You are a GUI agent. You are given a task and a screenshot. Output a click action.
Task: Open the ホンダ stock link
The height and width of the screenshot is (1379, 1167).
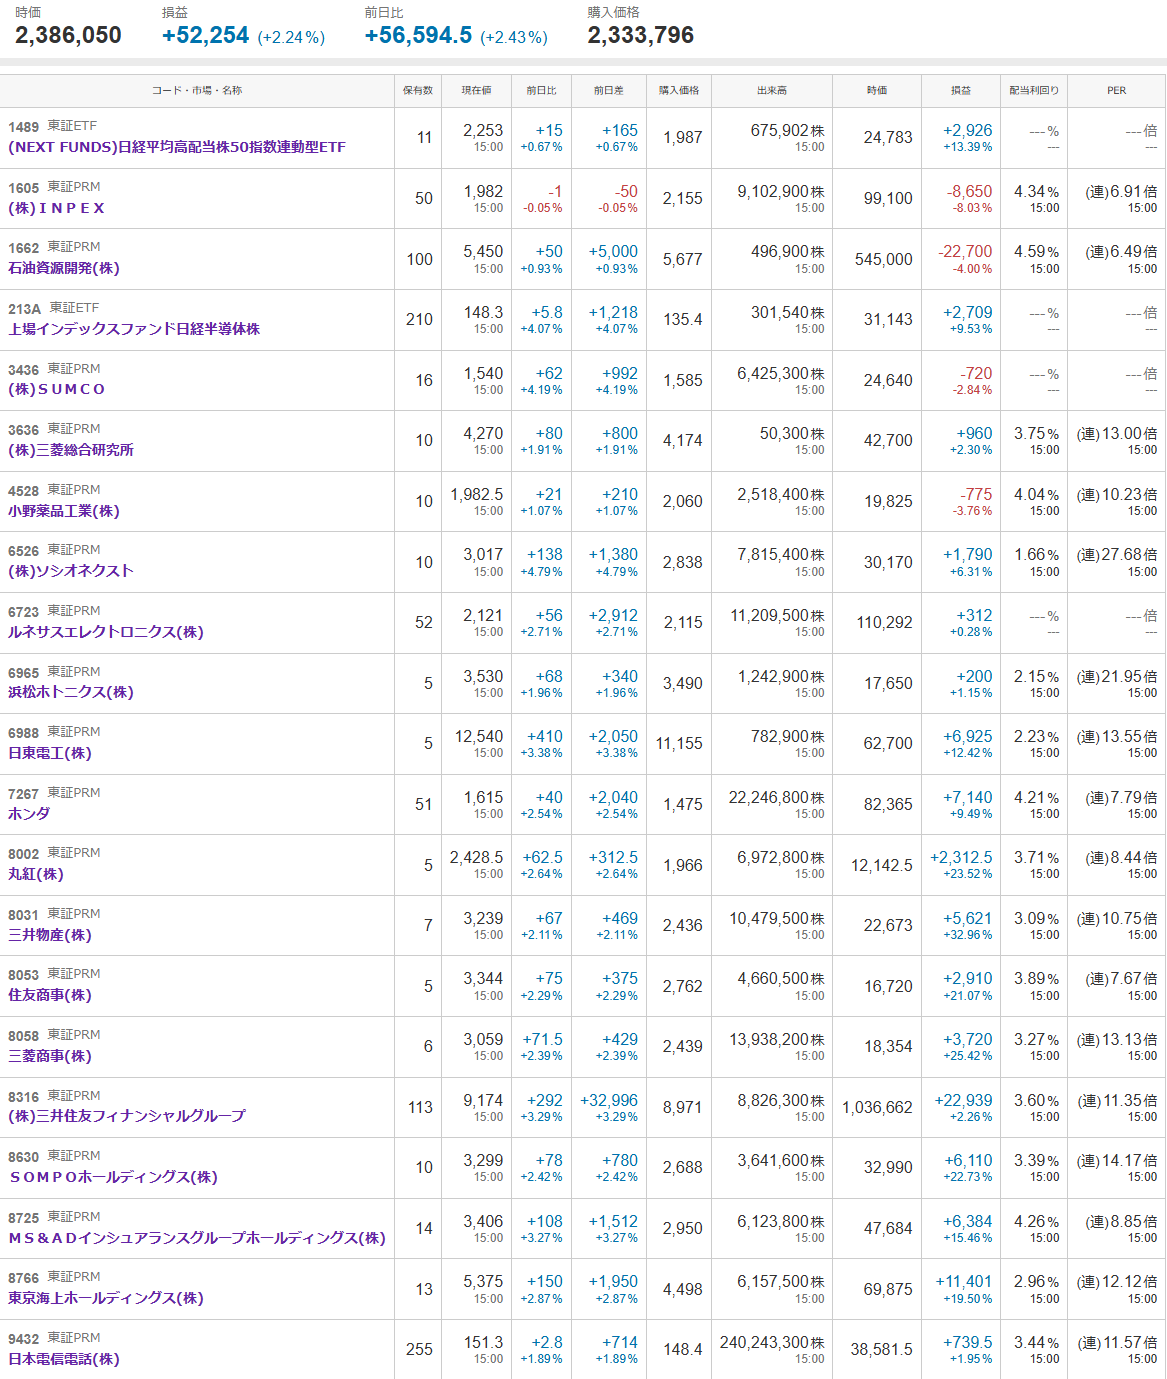coord(29,814)
